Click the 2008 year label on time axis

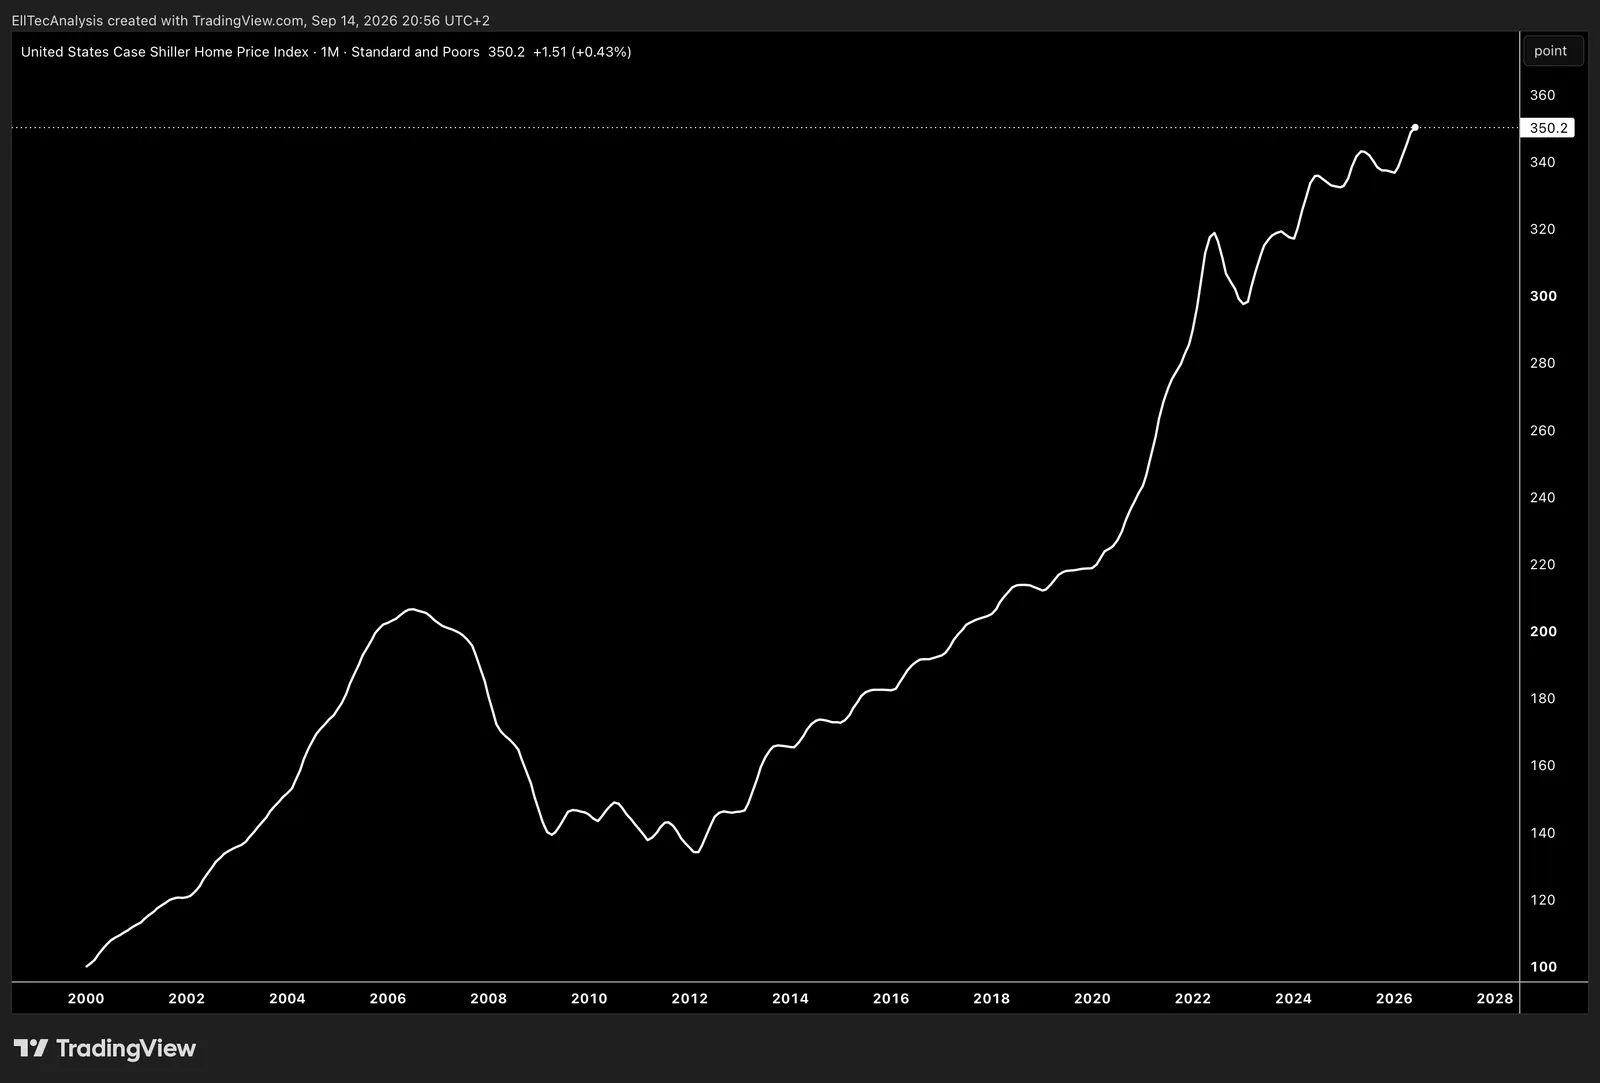tap(488, 998)
